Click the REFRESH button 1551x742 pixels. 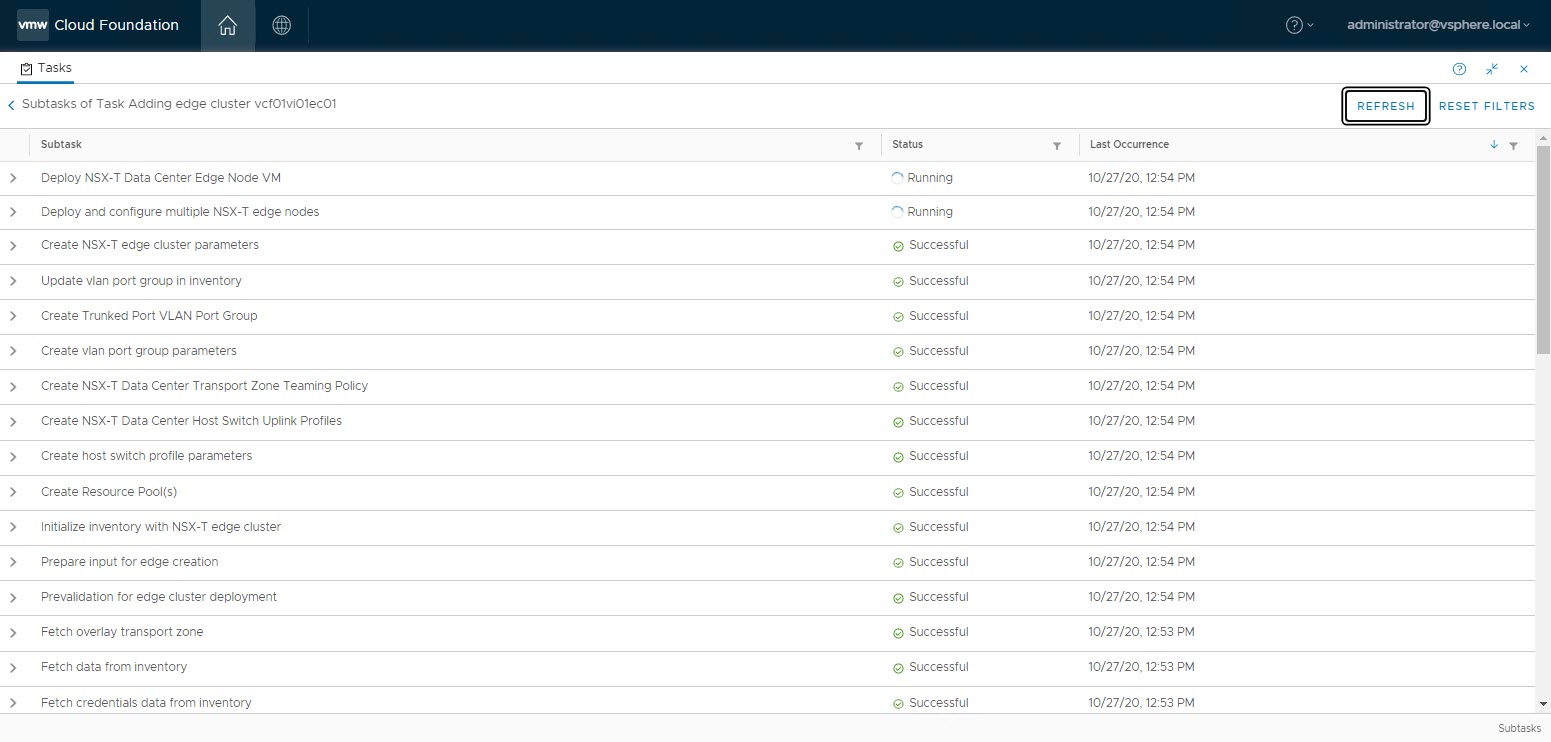[1385, 106]
